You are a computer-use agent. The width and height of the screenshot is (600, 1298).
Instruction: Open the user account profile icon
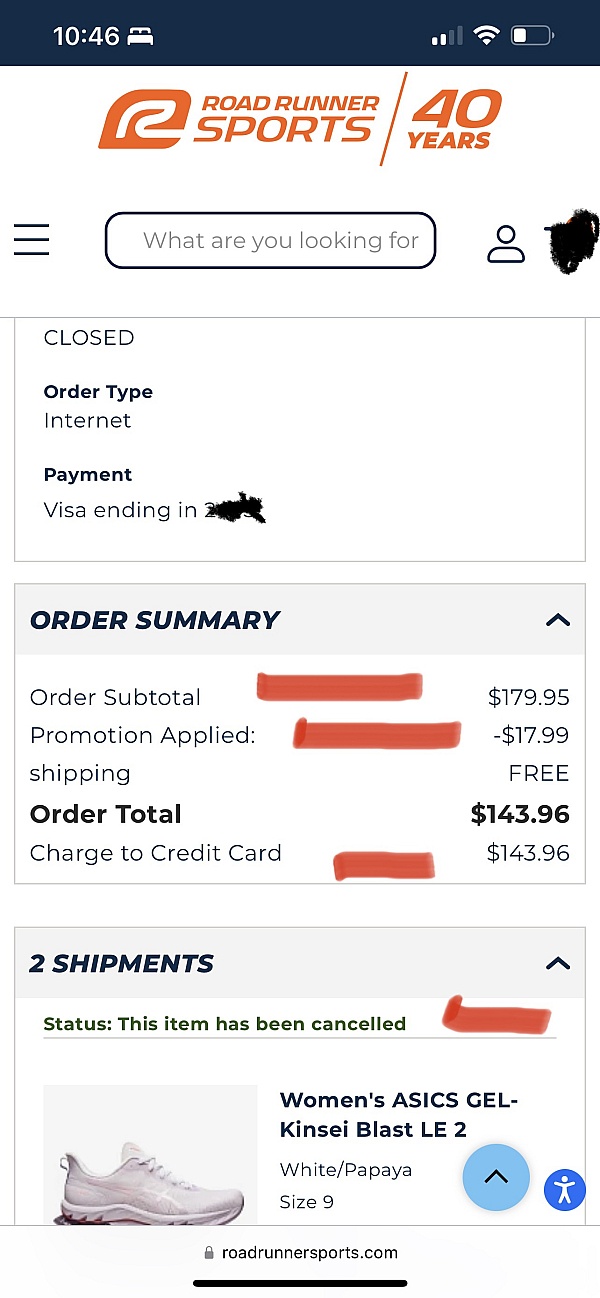click(x=506, y=243)
